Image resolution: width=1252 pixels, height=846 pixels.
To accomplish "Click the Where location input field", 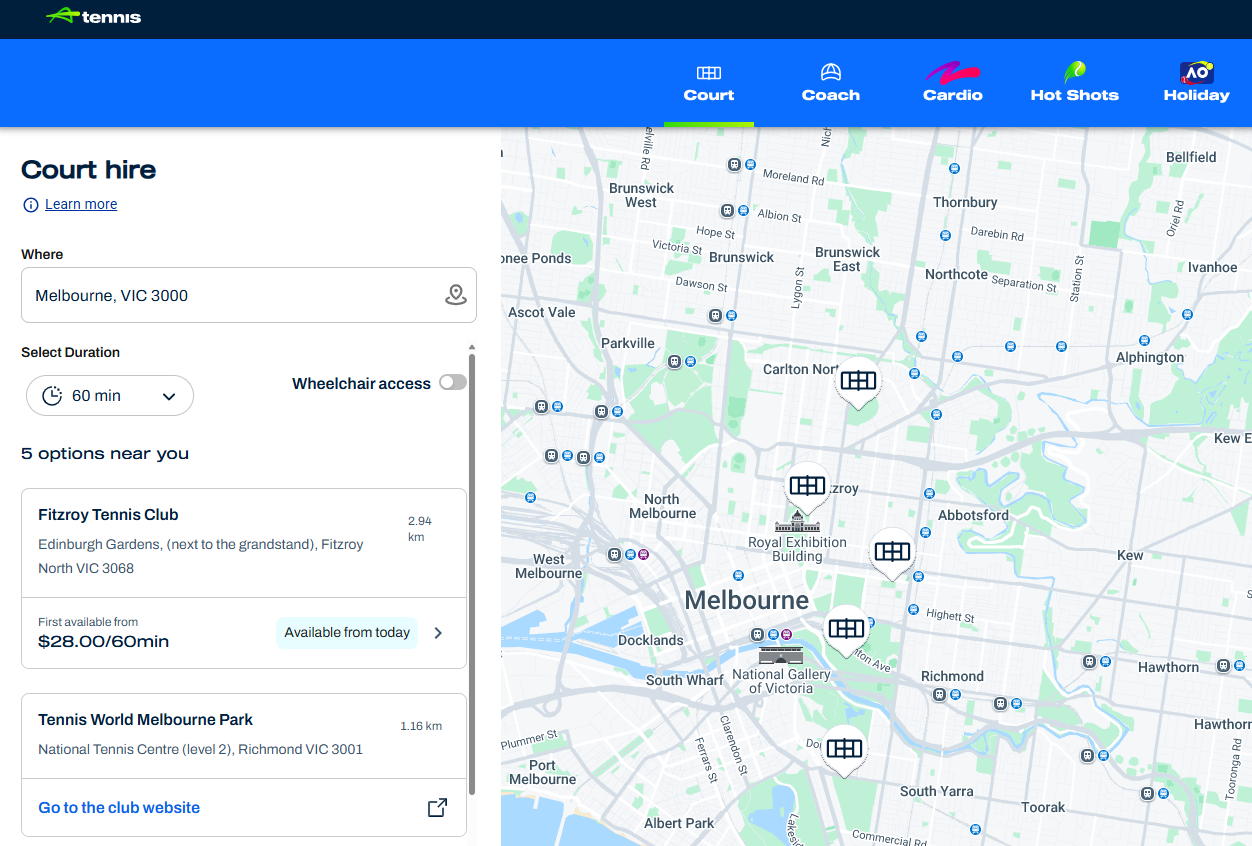I will (x=230, y=295).
